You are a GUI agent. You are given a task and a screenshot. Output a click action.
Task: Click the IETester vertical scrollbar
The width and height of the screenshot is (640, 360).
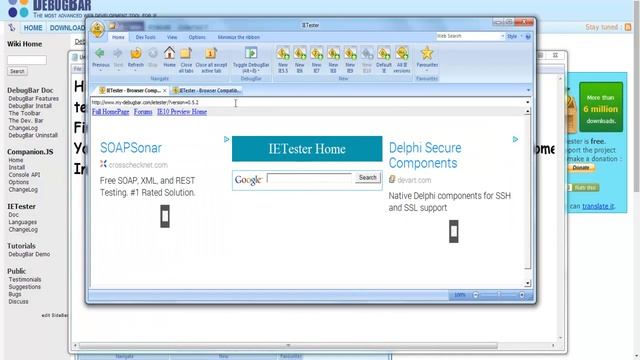pos(527,196)
